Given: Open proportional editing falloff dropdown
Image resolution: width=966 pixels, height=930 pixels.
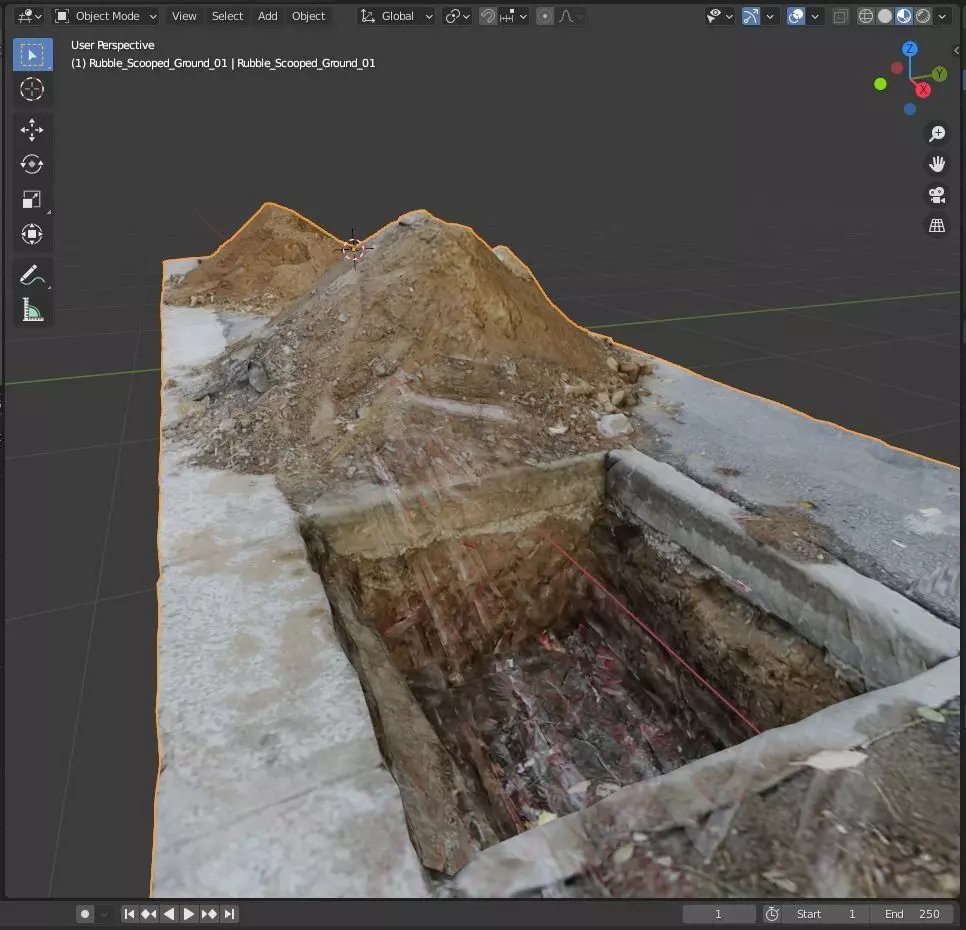Looking at the screenshot, I should [x=571, y=16].
